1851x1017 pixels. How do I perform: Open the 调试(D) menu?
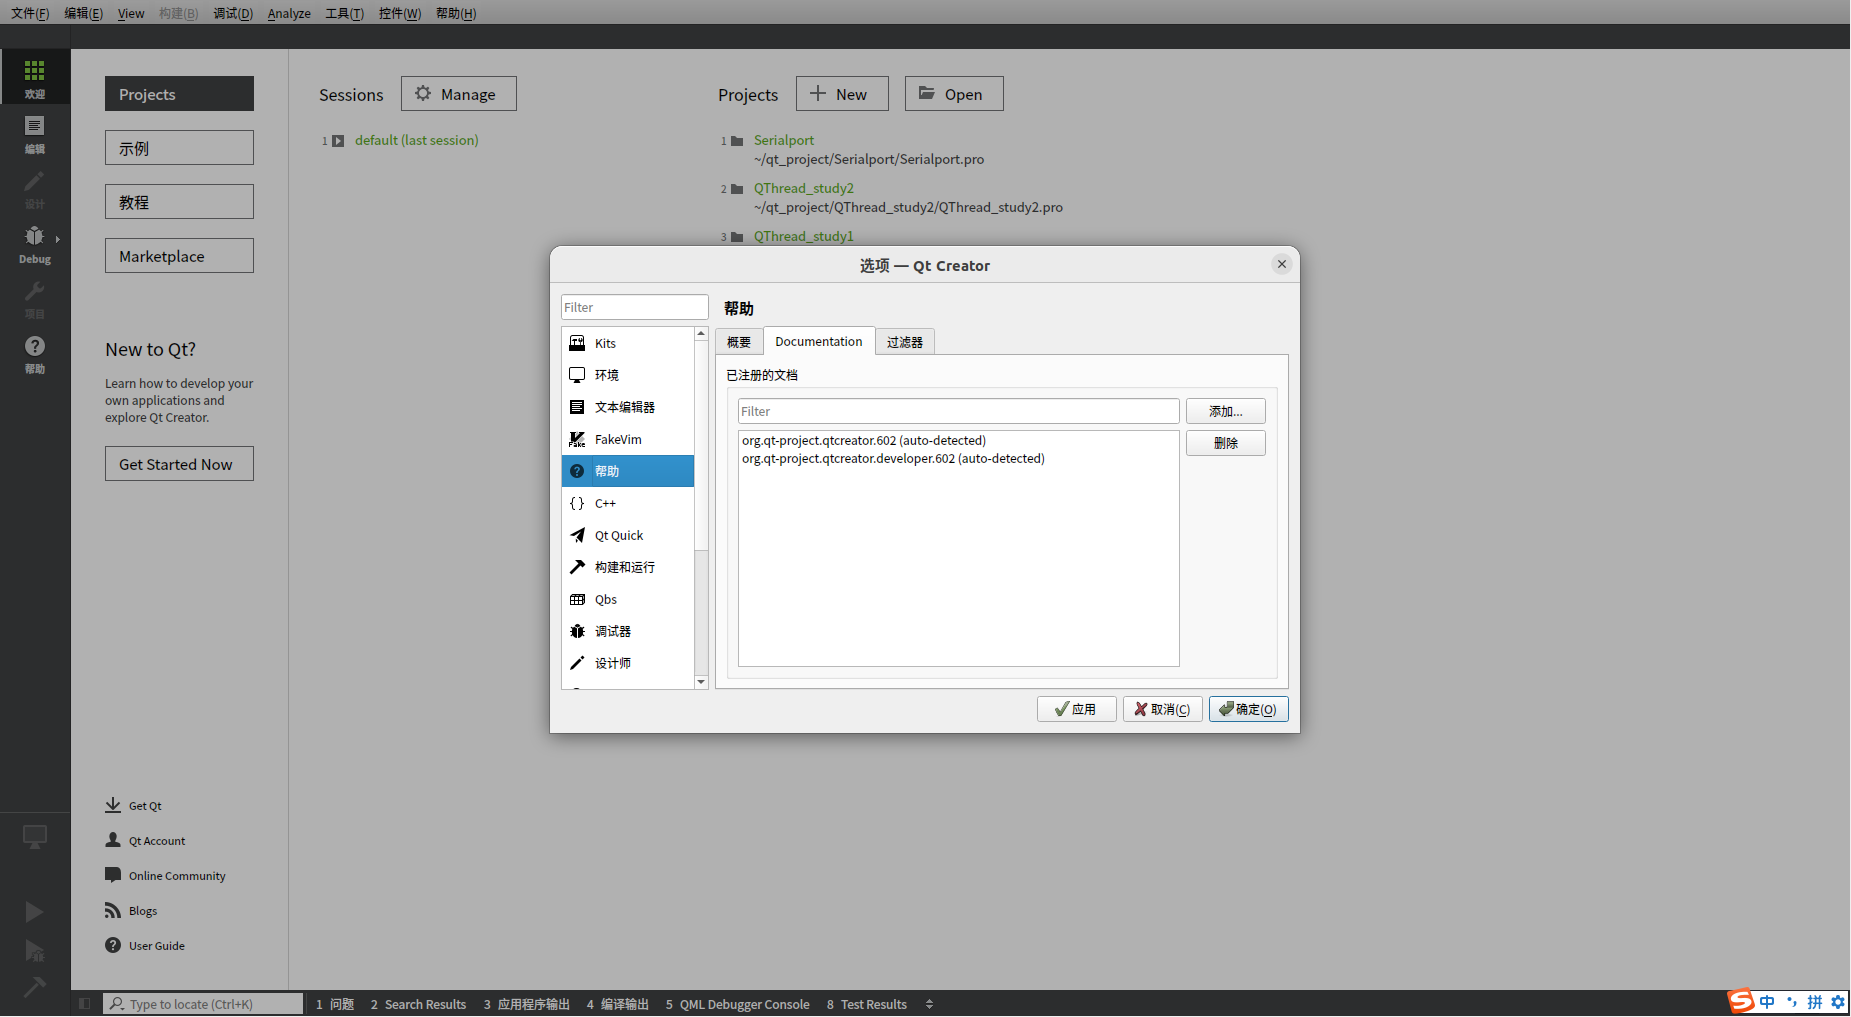pyautogui.click(x=233, y=13)
